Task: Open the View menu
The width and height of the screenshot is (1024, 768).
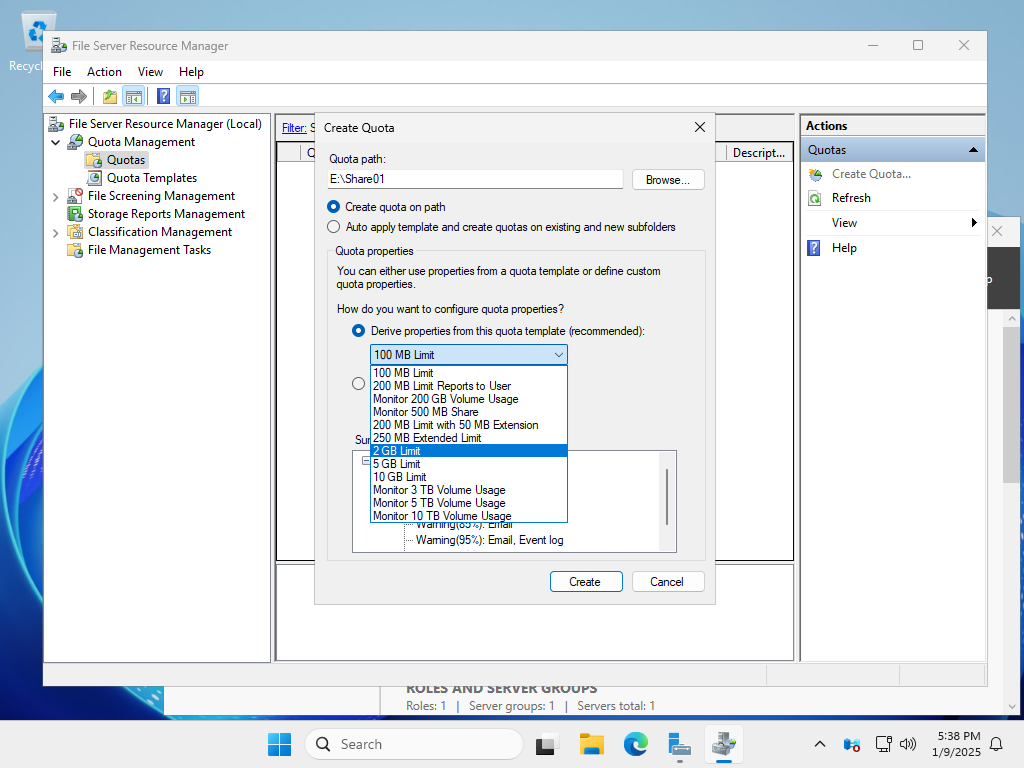Action: [150, 72]
